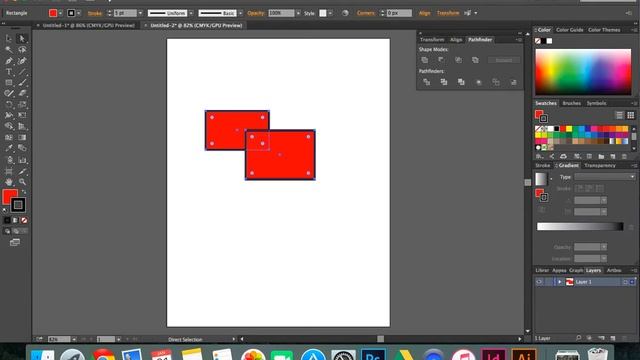This screenshot has height=360, width=640.
Task: Select the Rectangle tool in toolbox
Action: click(x=9, y=82)
